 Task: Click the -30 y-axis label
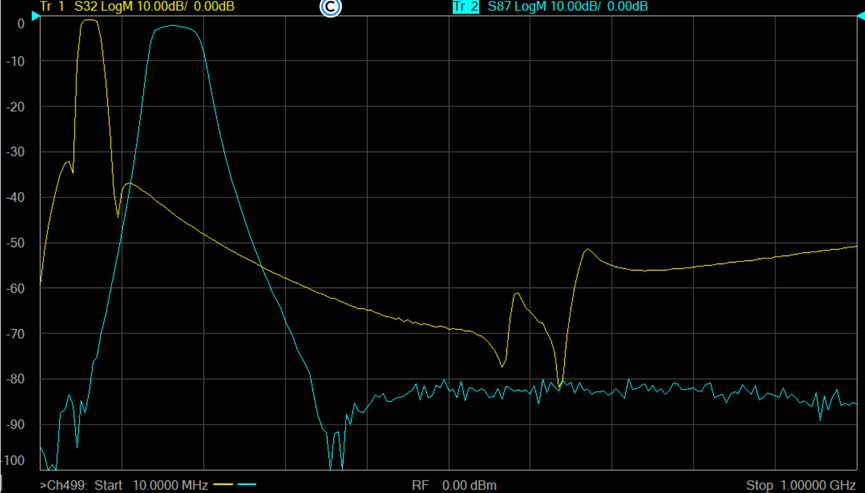(x=15, y=152)
